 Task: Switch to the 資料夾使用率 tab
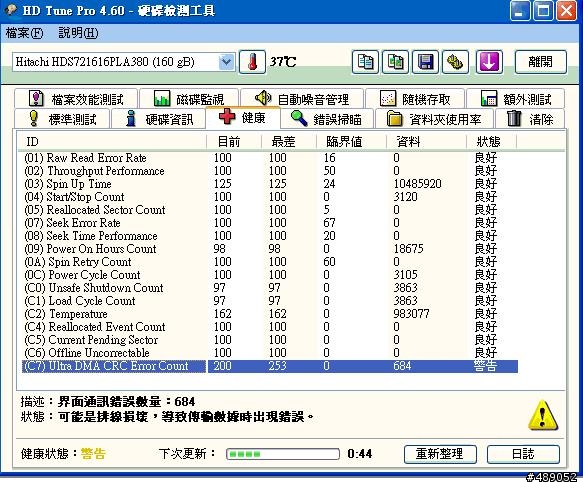tap(434, 119)
